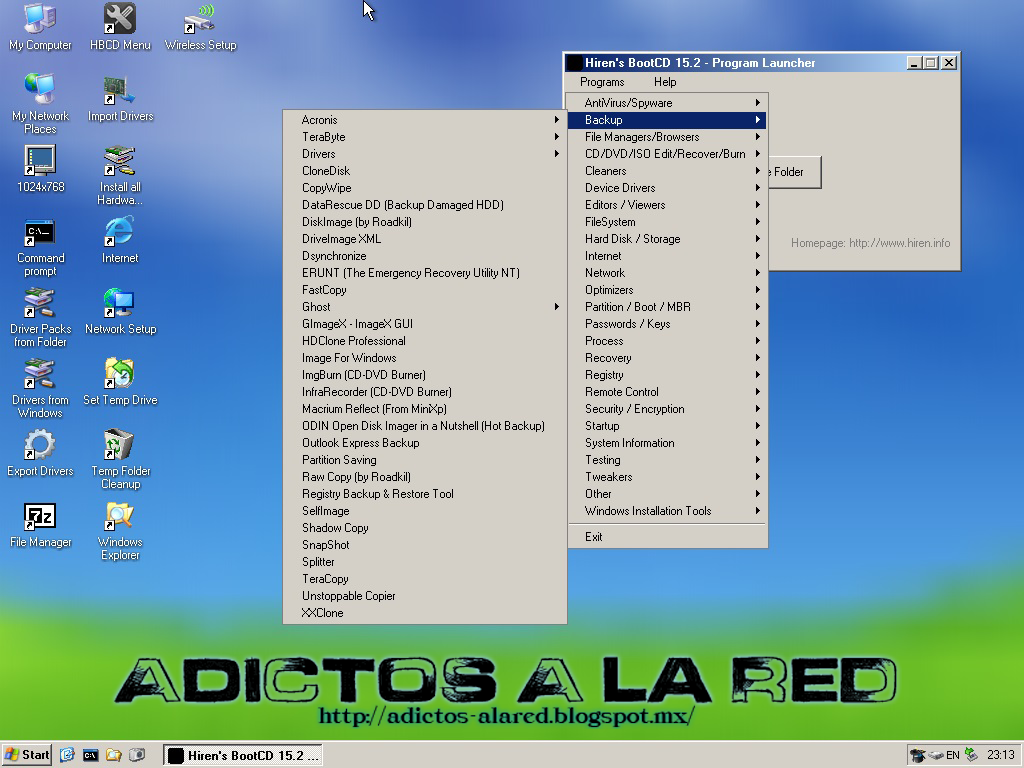Click Internet quick launch icon beside Start
Screen dimensions: 1024x768
click(67, 755)
